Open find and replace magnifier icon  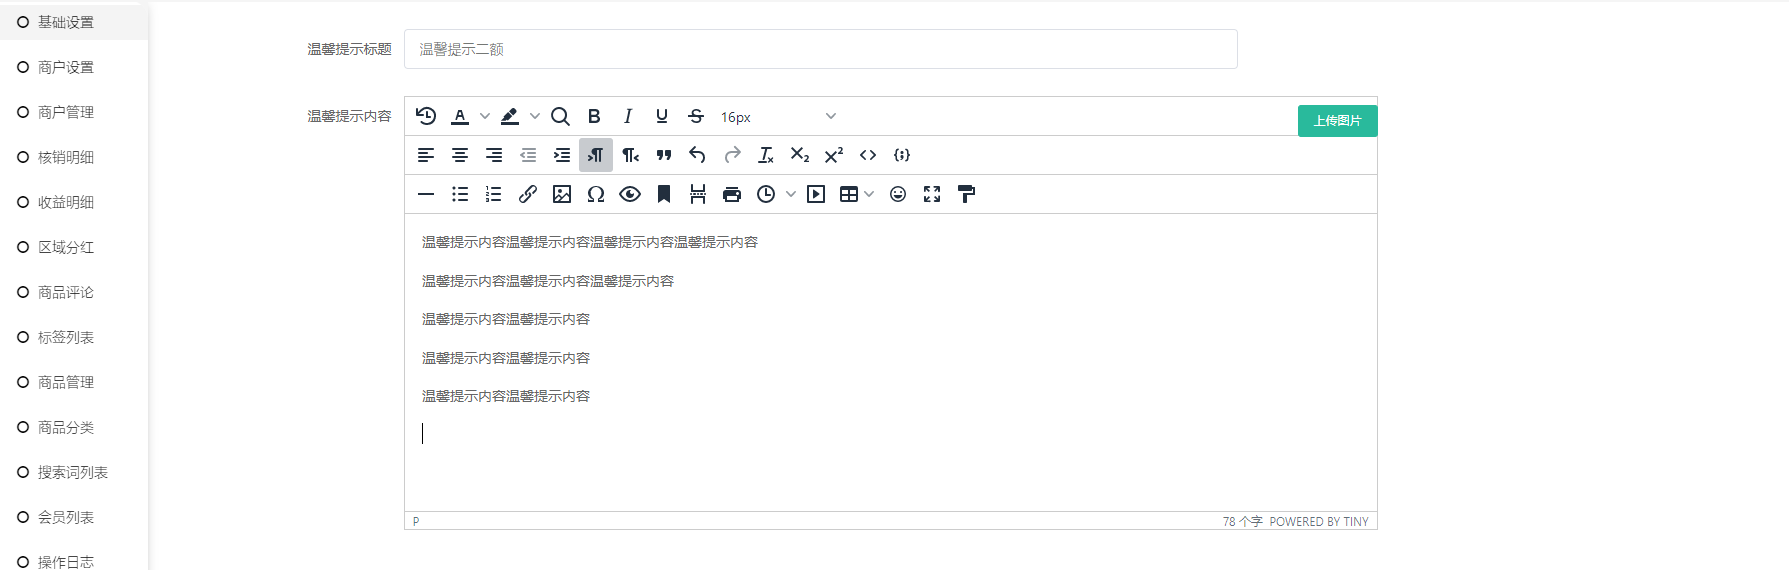click(x=560, y=116)
